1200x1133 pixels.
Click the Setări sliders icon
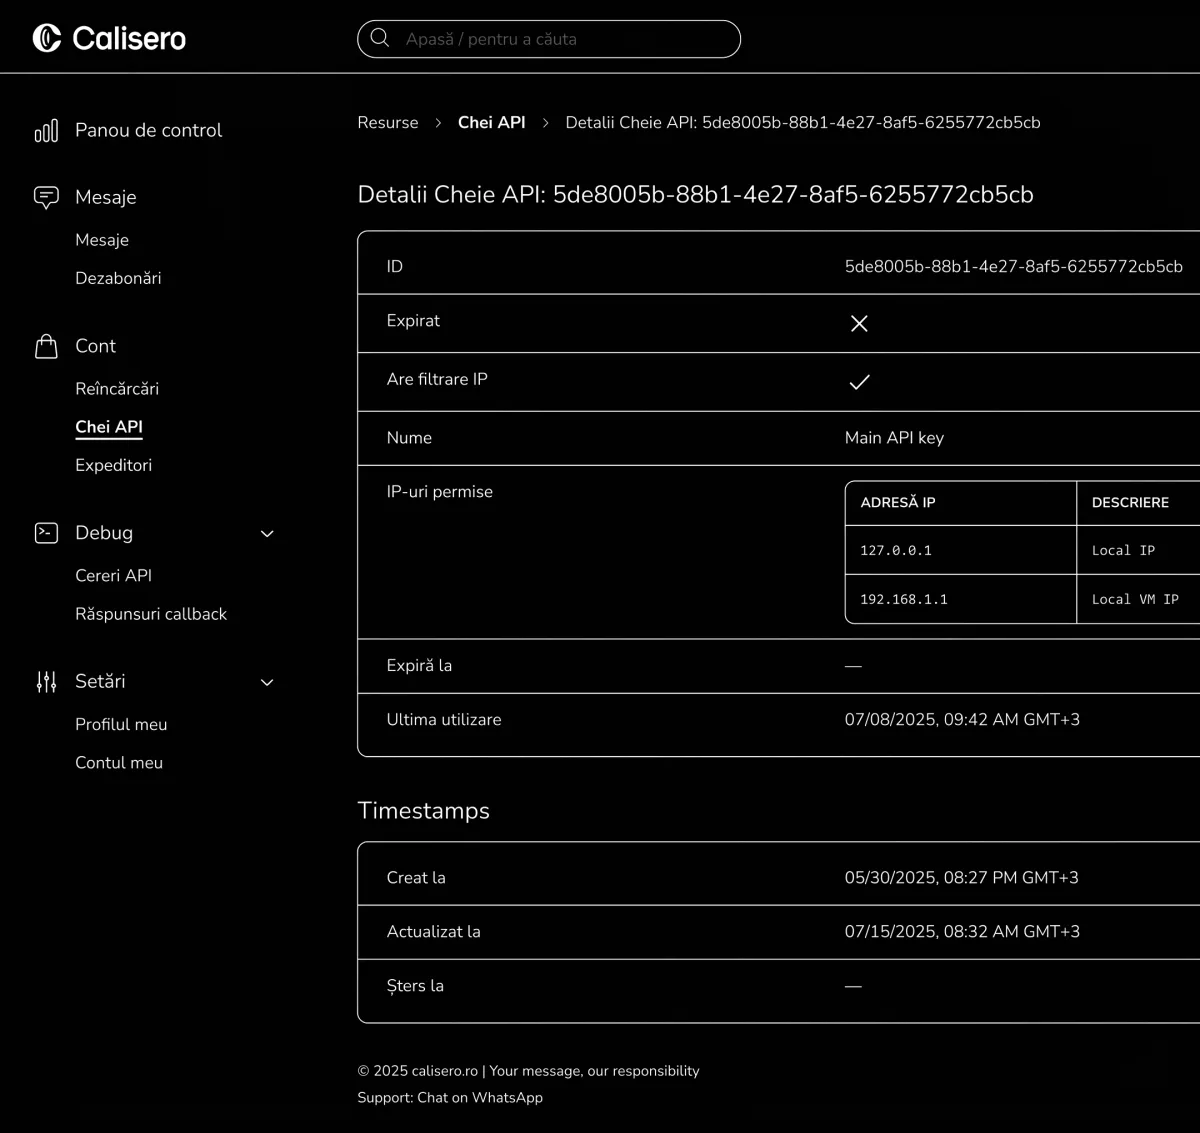pyautogui.click(x=46, y=682)
